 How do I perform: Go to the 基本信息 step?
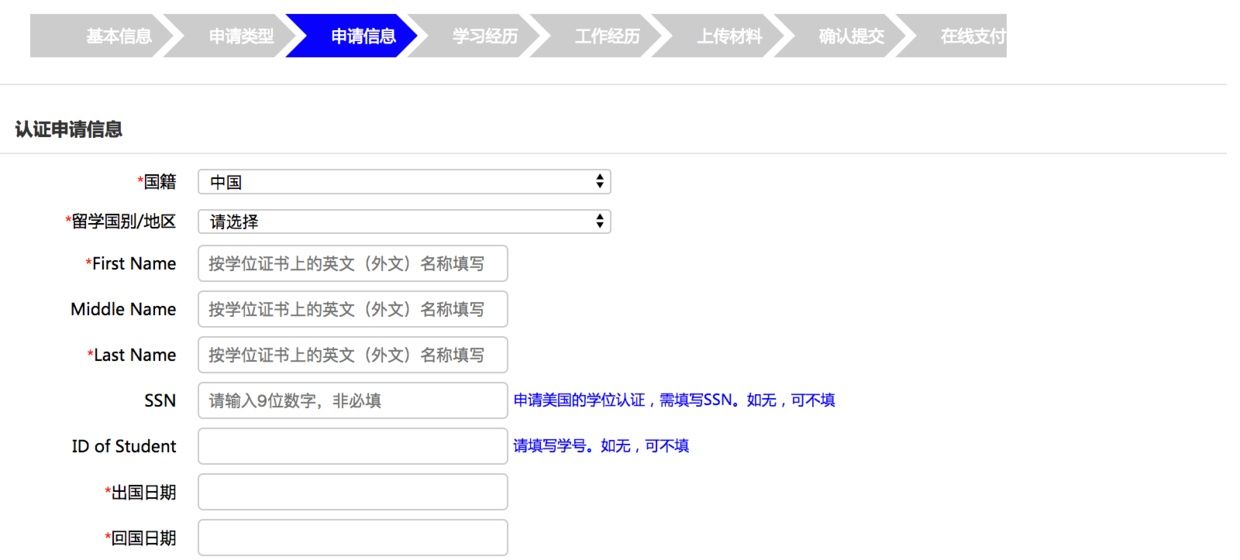pyautogui.click(x=118, y=37)
